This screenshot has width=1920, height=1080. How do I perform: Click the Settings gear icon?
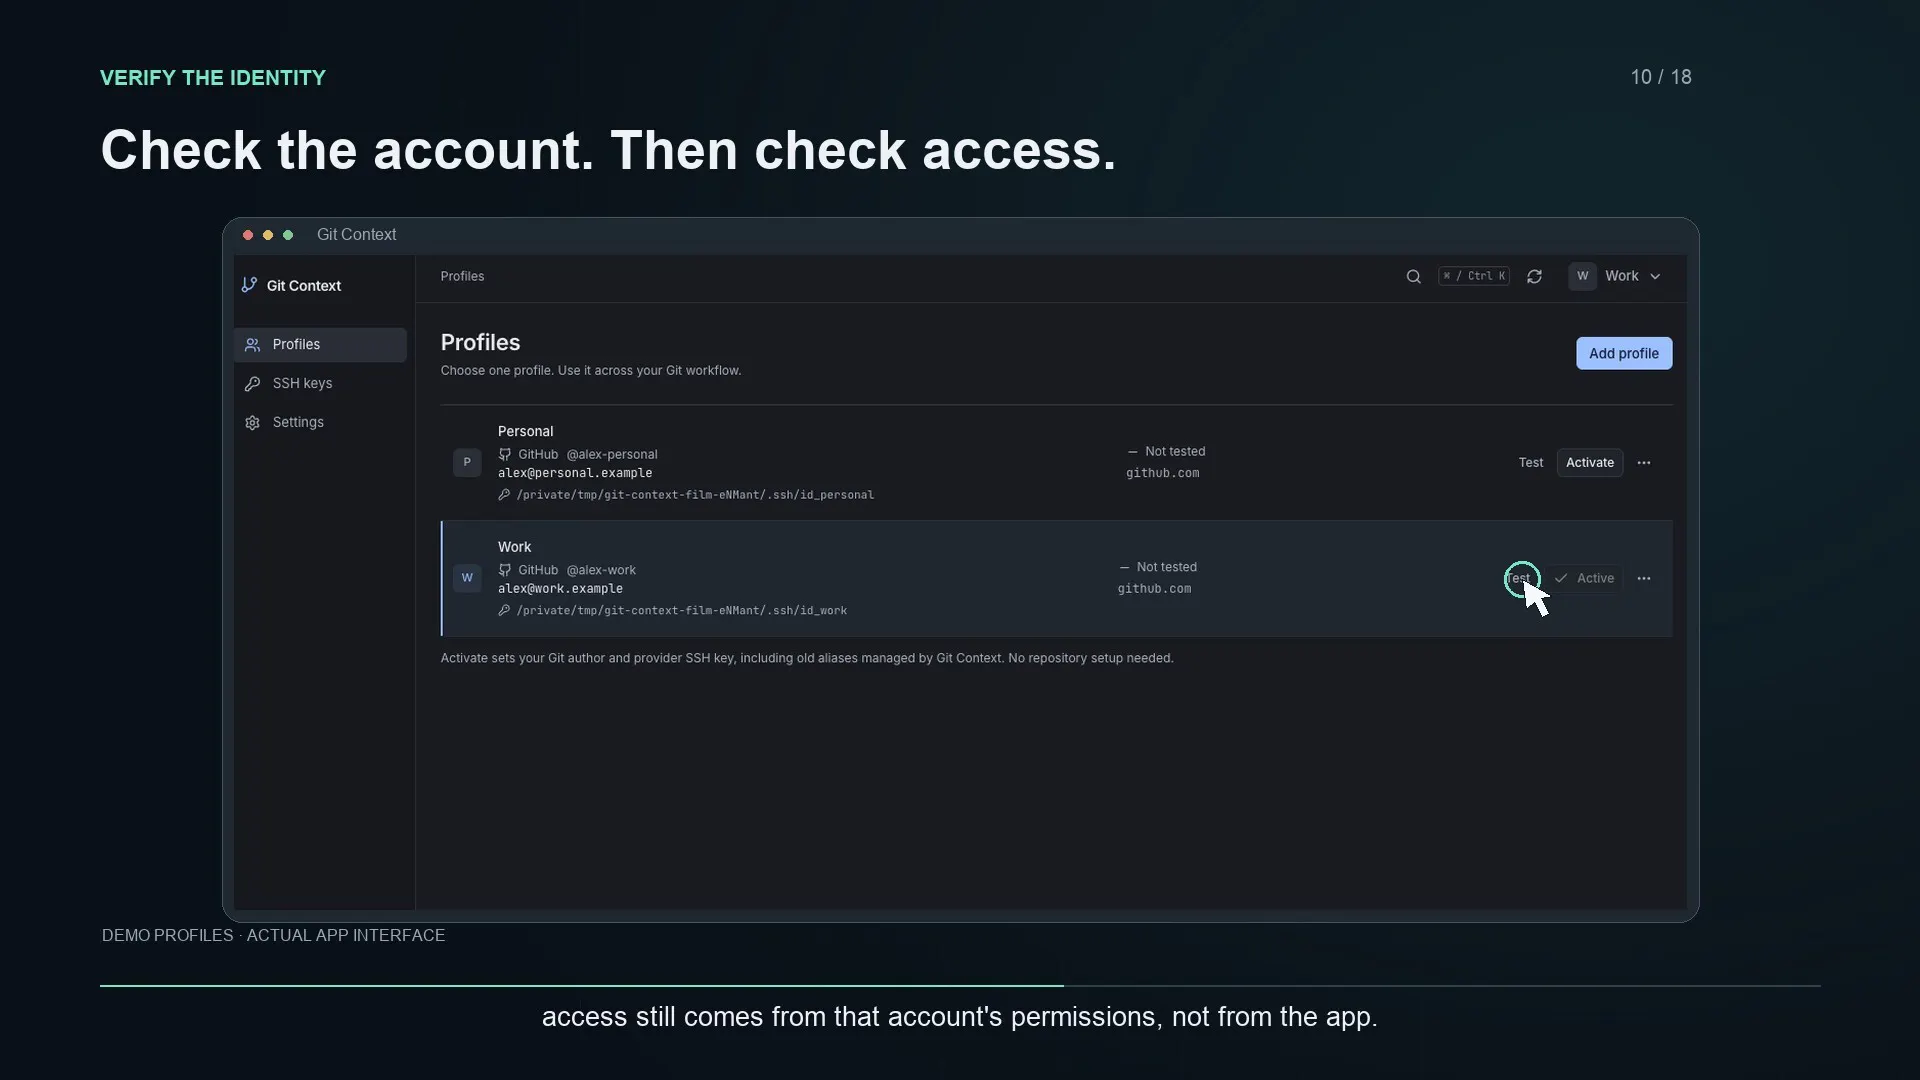(x=252, y=422)
